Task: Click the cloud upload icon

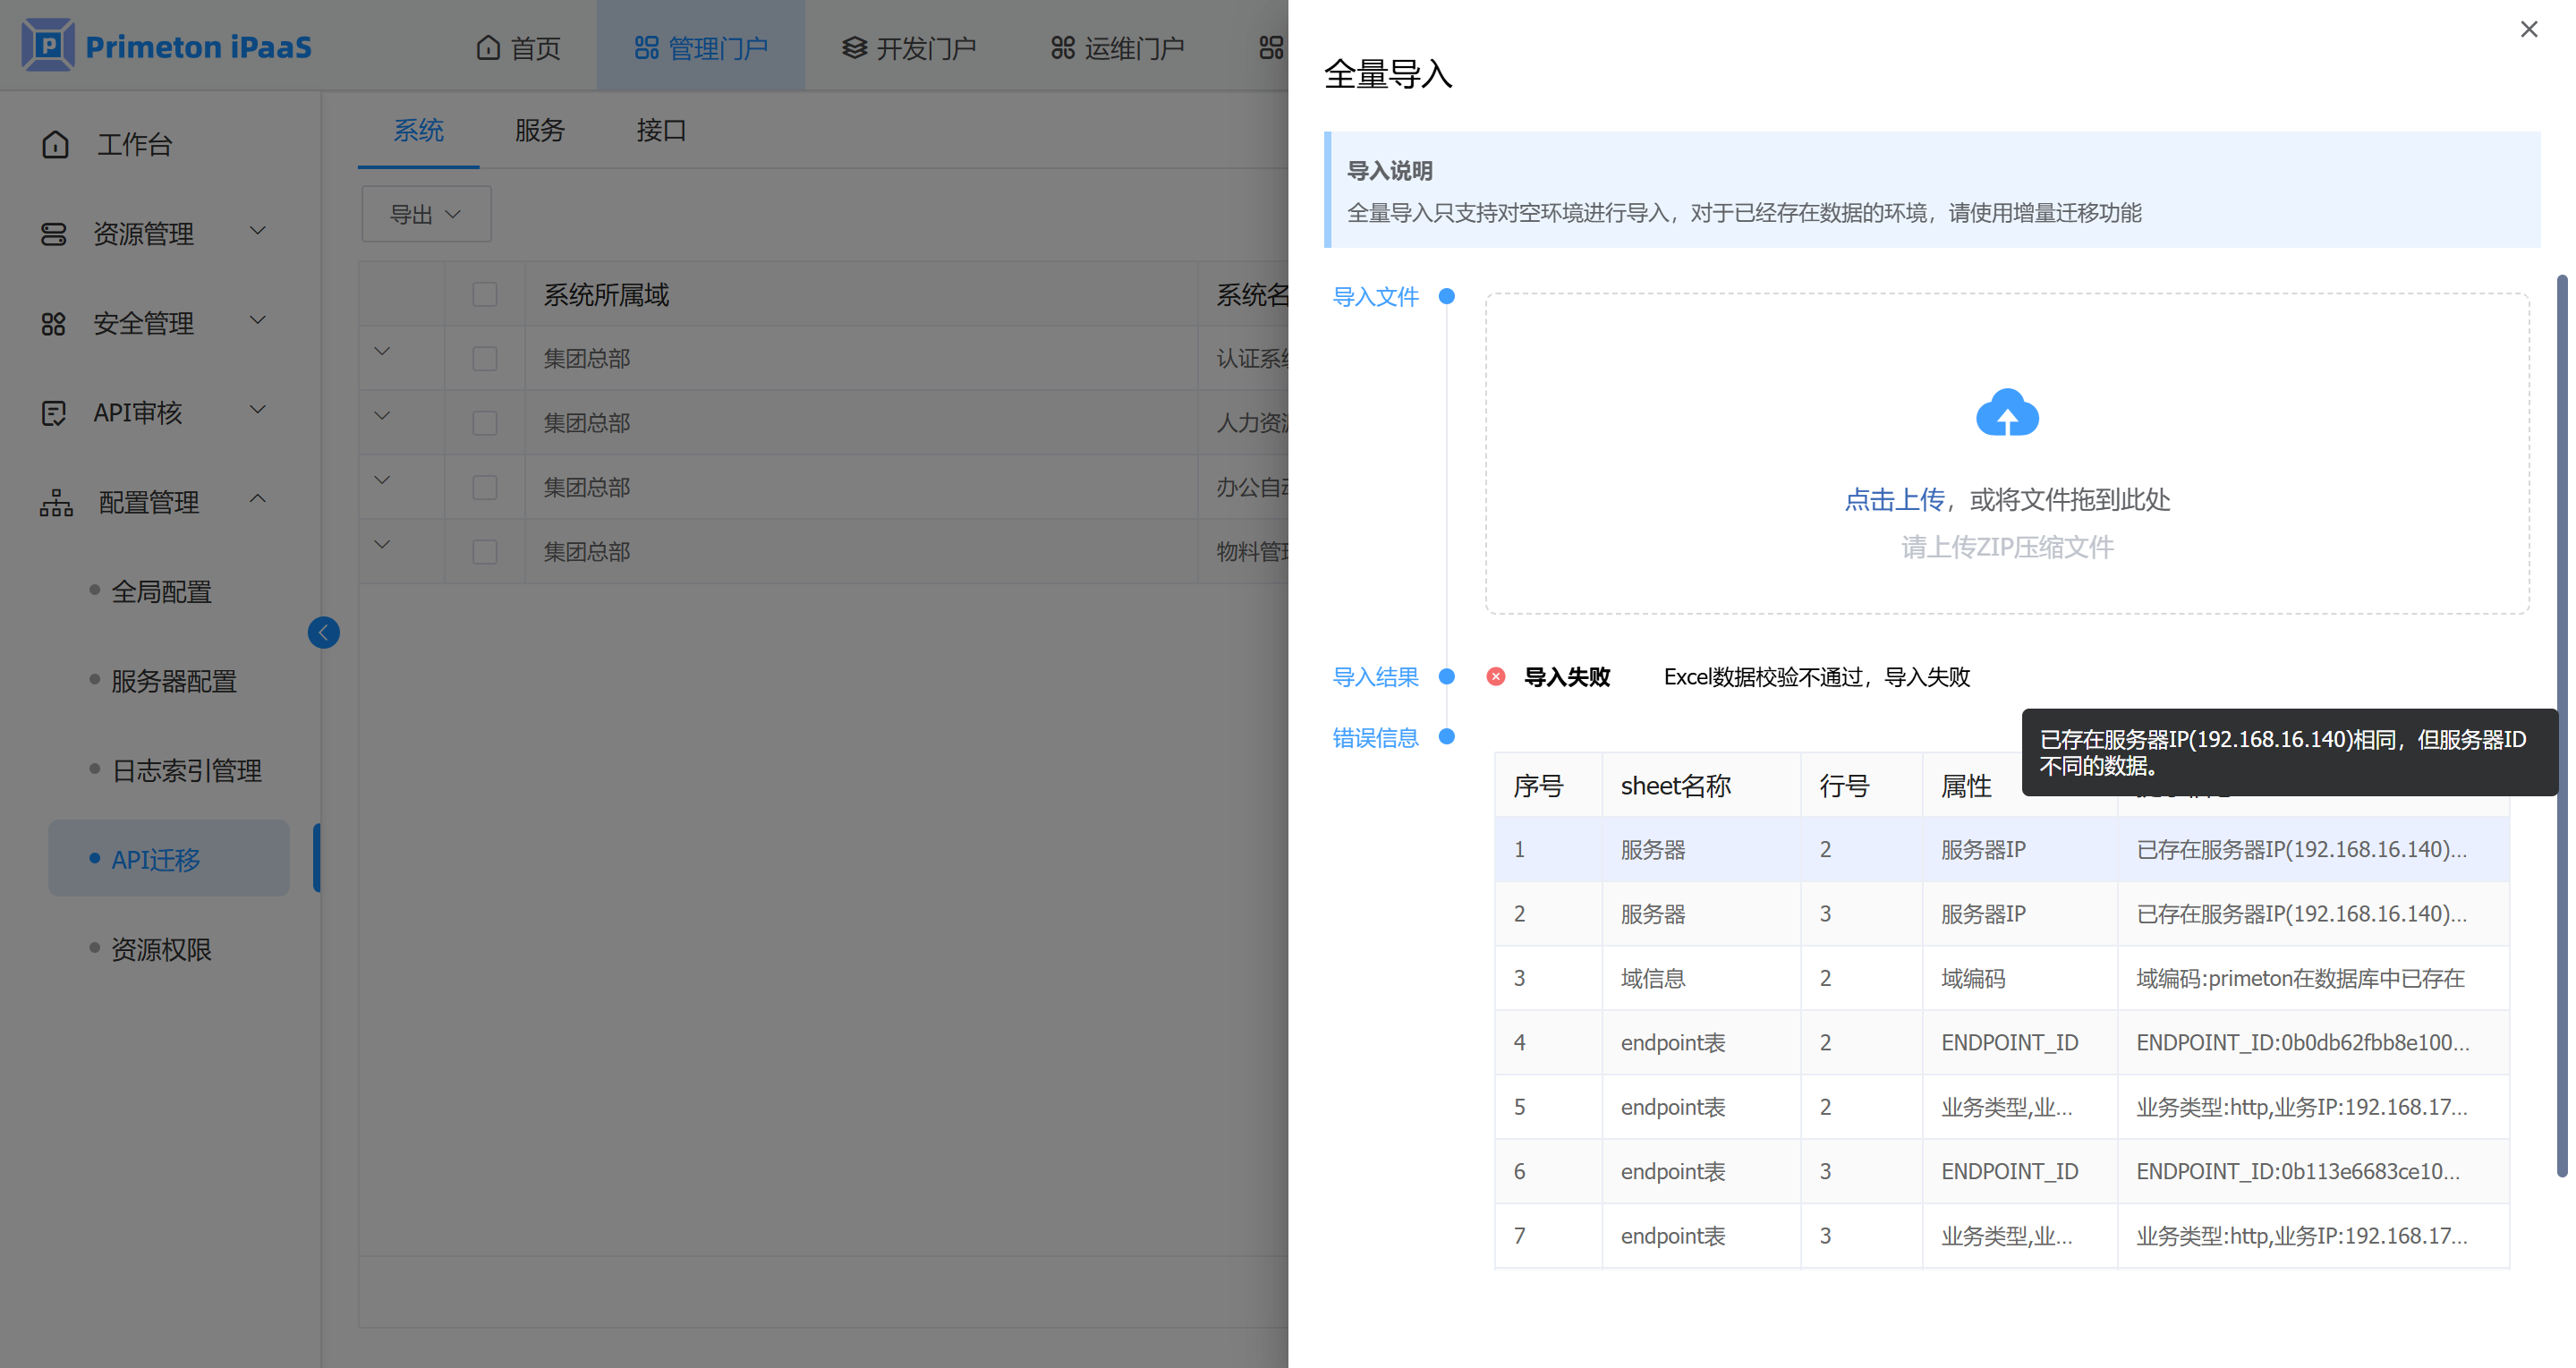Action: click(x=2006, y=413)
